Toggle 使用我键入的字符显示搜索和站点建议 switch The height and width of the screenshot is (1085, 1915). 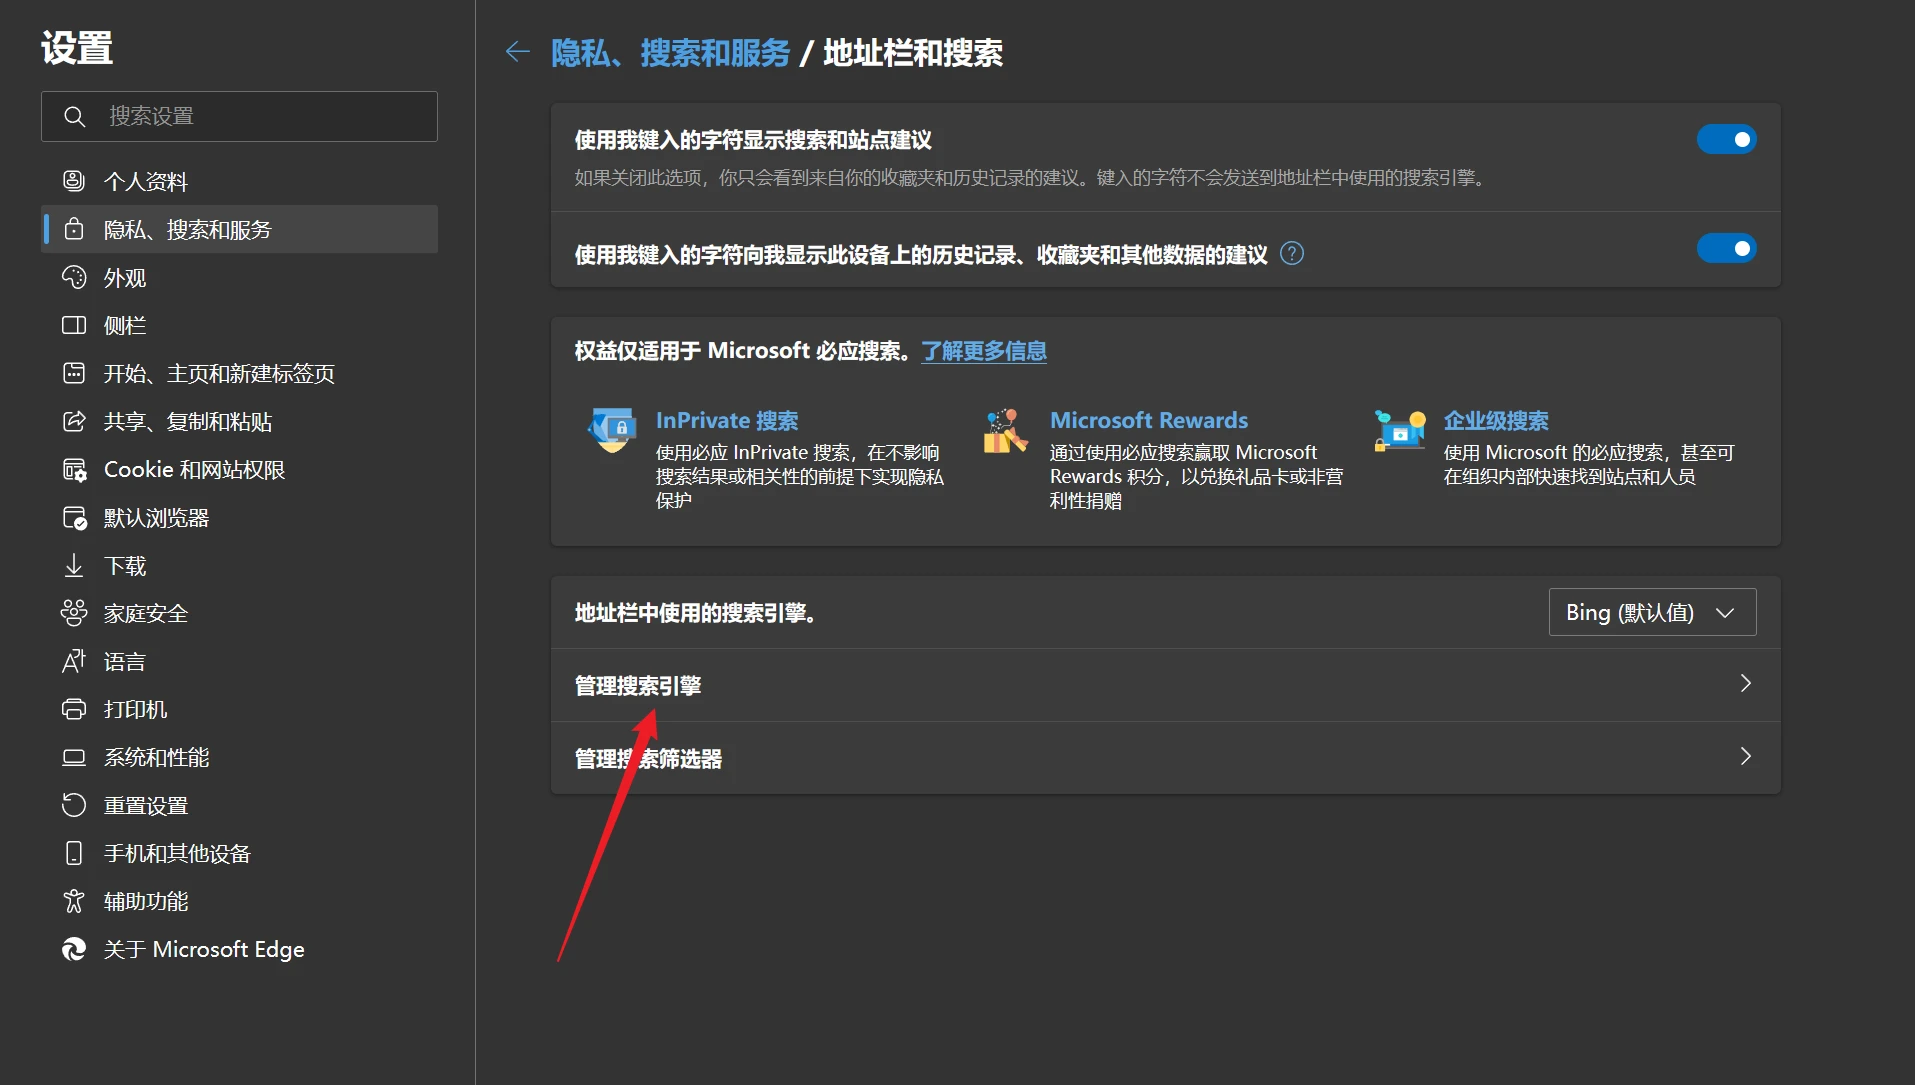coord(1726,139)
